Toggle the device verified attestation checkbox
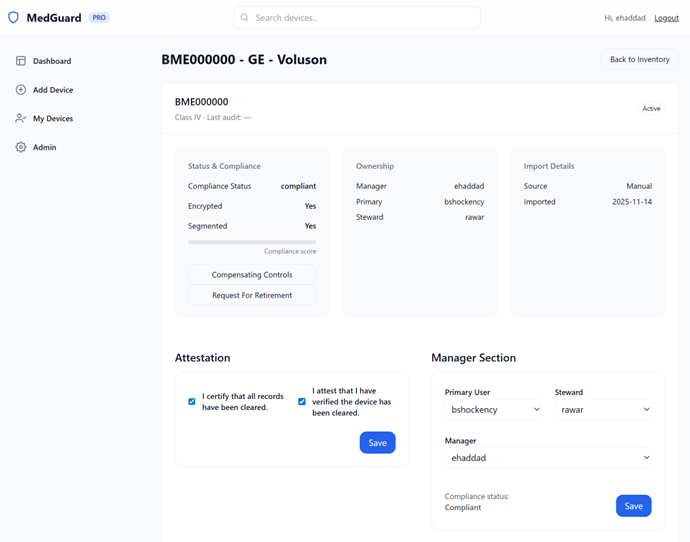This screenshot has height=542, width=690. point(302,402)
